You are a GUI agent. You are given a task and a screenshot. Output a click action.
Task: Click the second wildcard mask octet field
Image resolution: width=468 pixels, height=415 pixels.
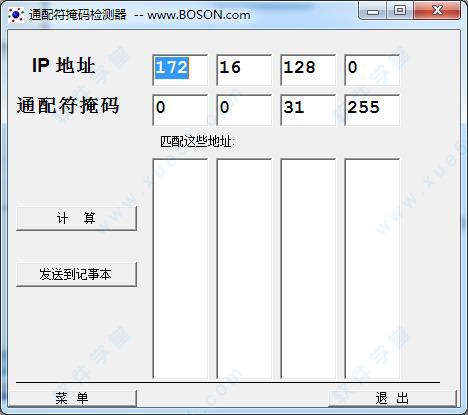click(244, 110)
